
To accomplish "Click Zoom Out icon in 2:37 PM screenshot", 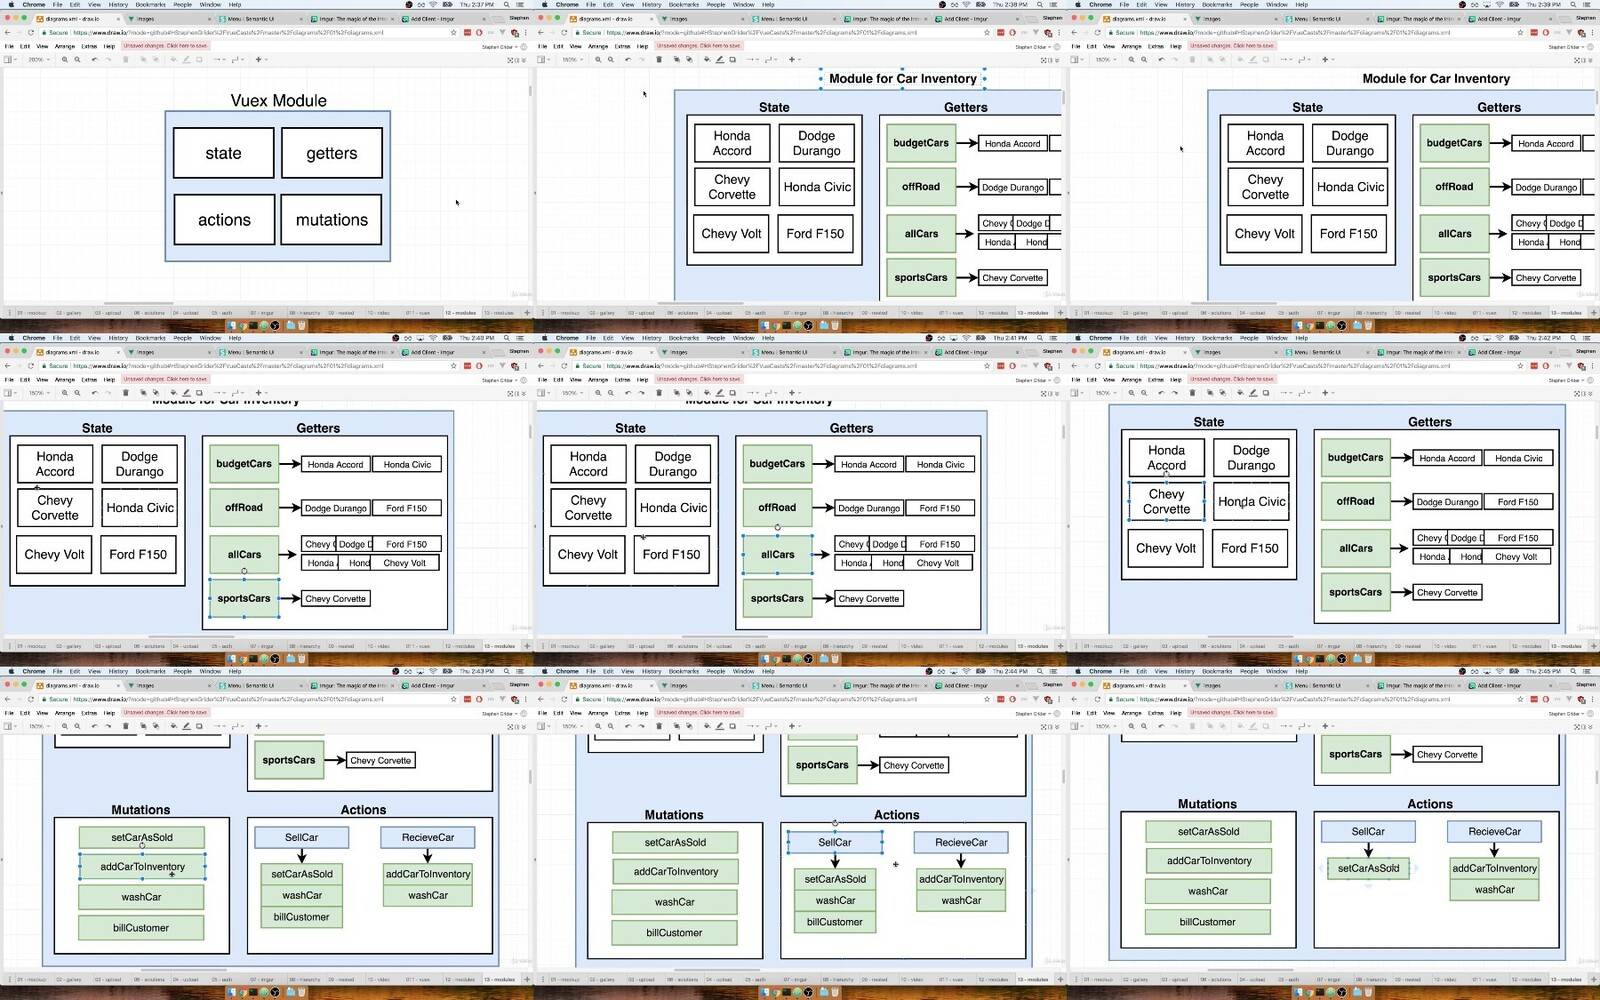I will pos(77,59).
